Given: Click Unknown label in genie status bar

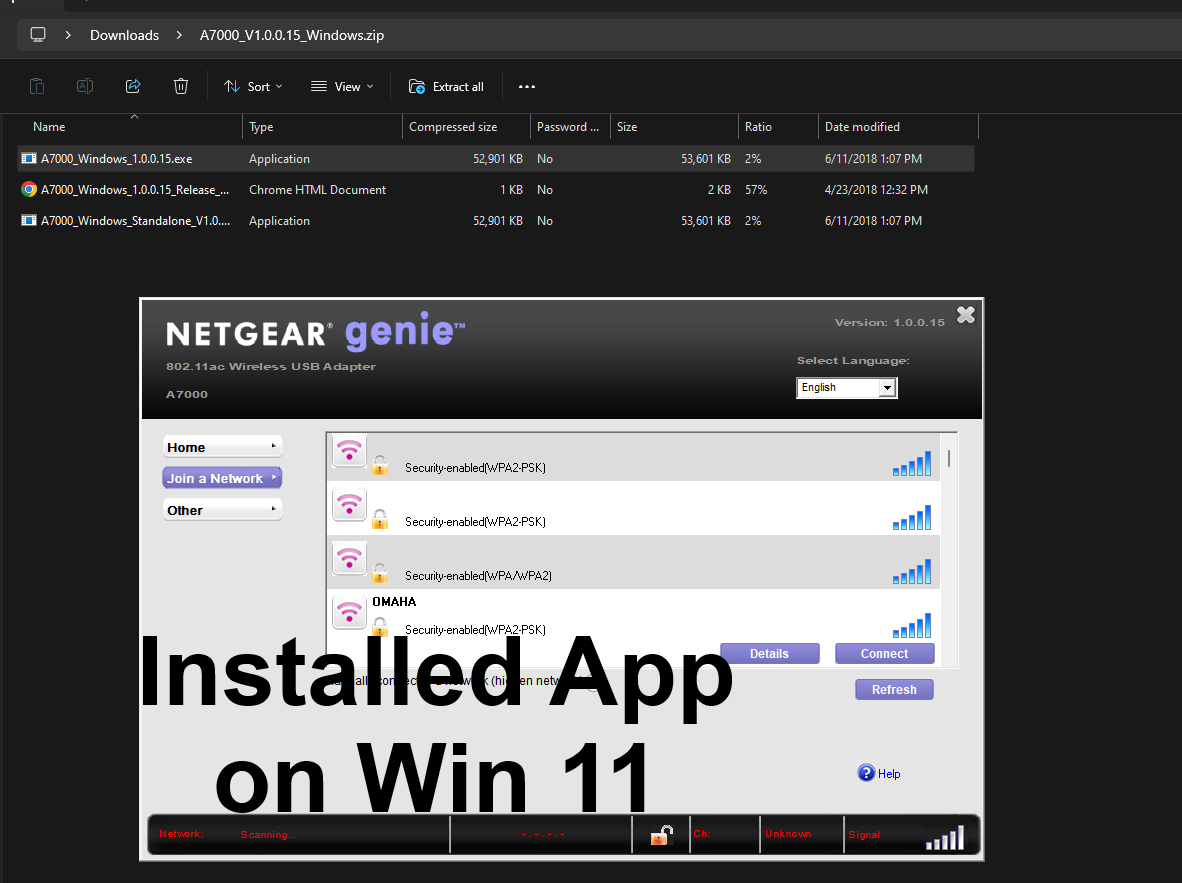Looking at the screenshot, I should [x=789, y=834].
